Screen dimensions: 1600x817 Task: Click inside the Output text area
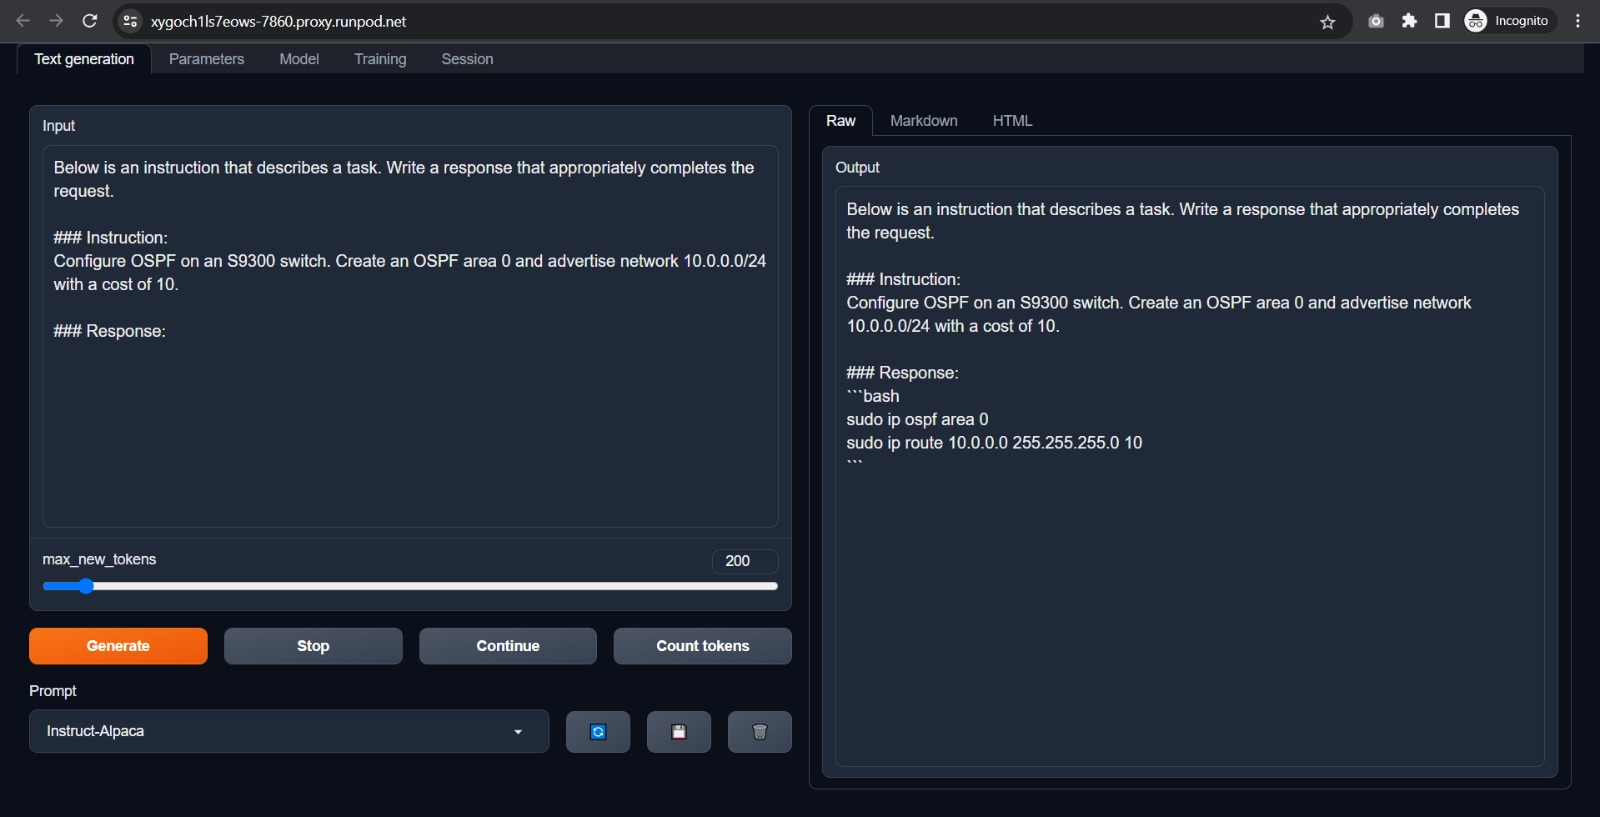pos(1190,476)
